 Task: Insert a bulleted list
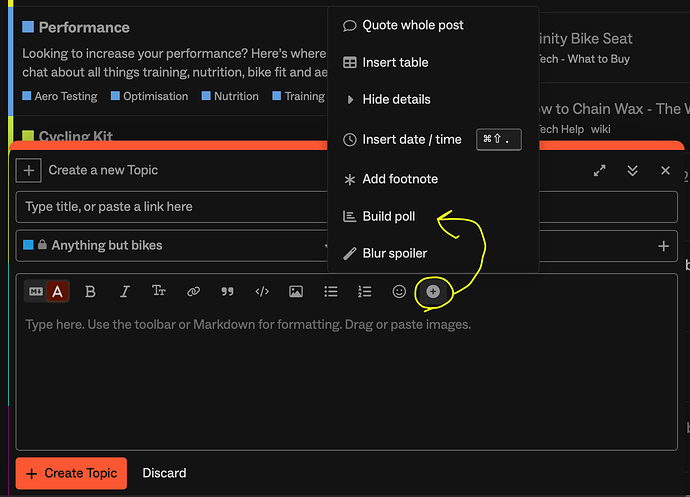(331, 291)
